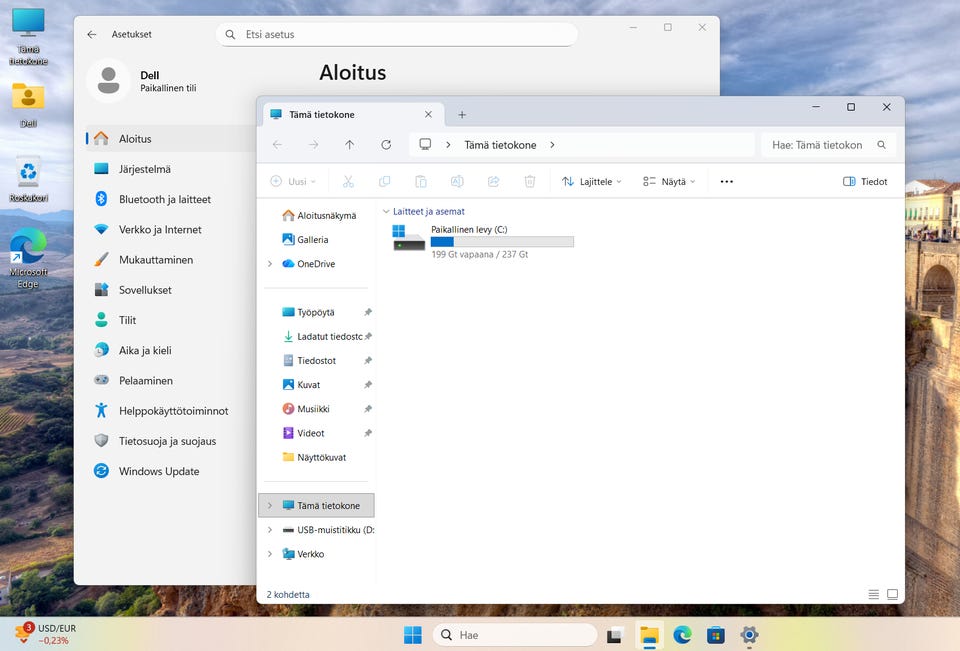Screen dimensions: 960x651
Task: Click the Share icon in Explorer toolbar
Action: point(493,181)
